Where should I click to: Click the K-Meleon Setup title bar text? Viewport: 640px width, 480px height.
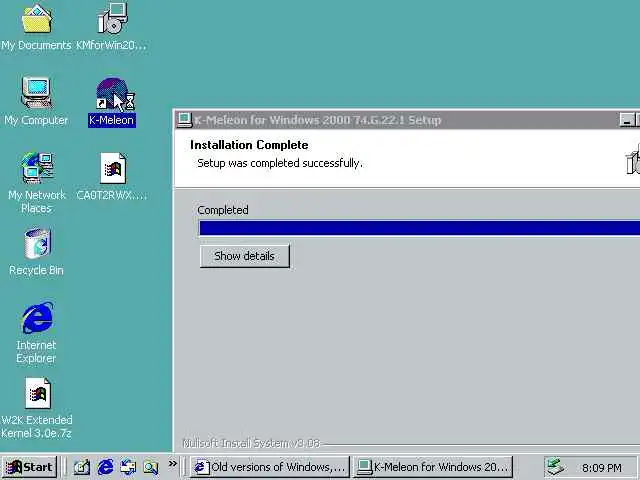[318, 120]
